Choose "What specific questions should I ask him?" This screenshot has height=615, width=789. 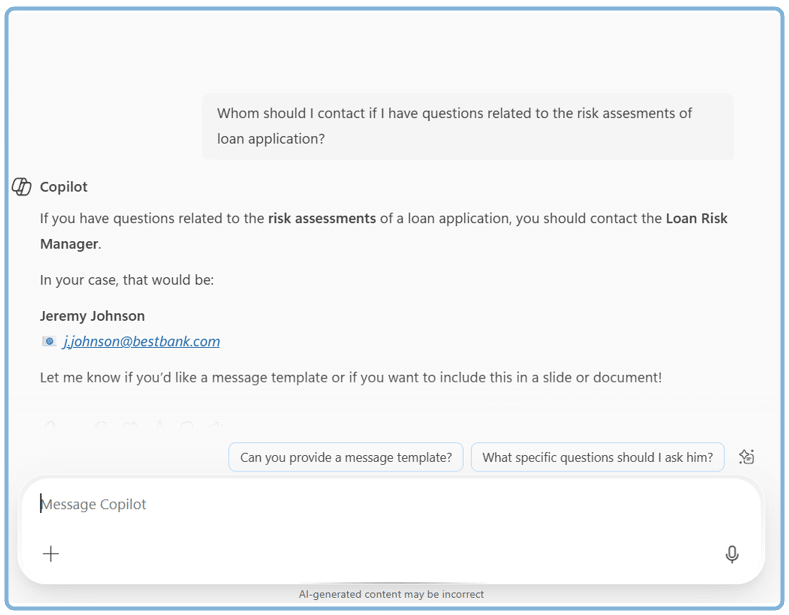coord(597,458)
